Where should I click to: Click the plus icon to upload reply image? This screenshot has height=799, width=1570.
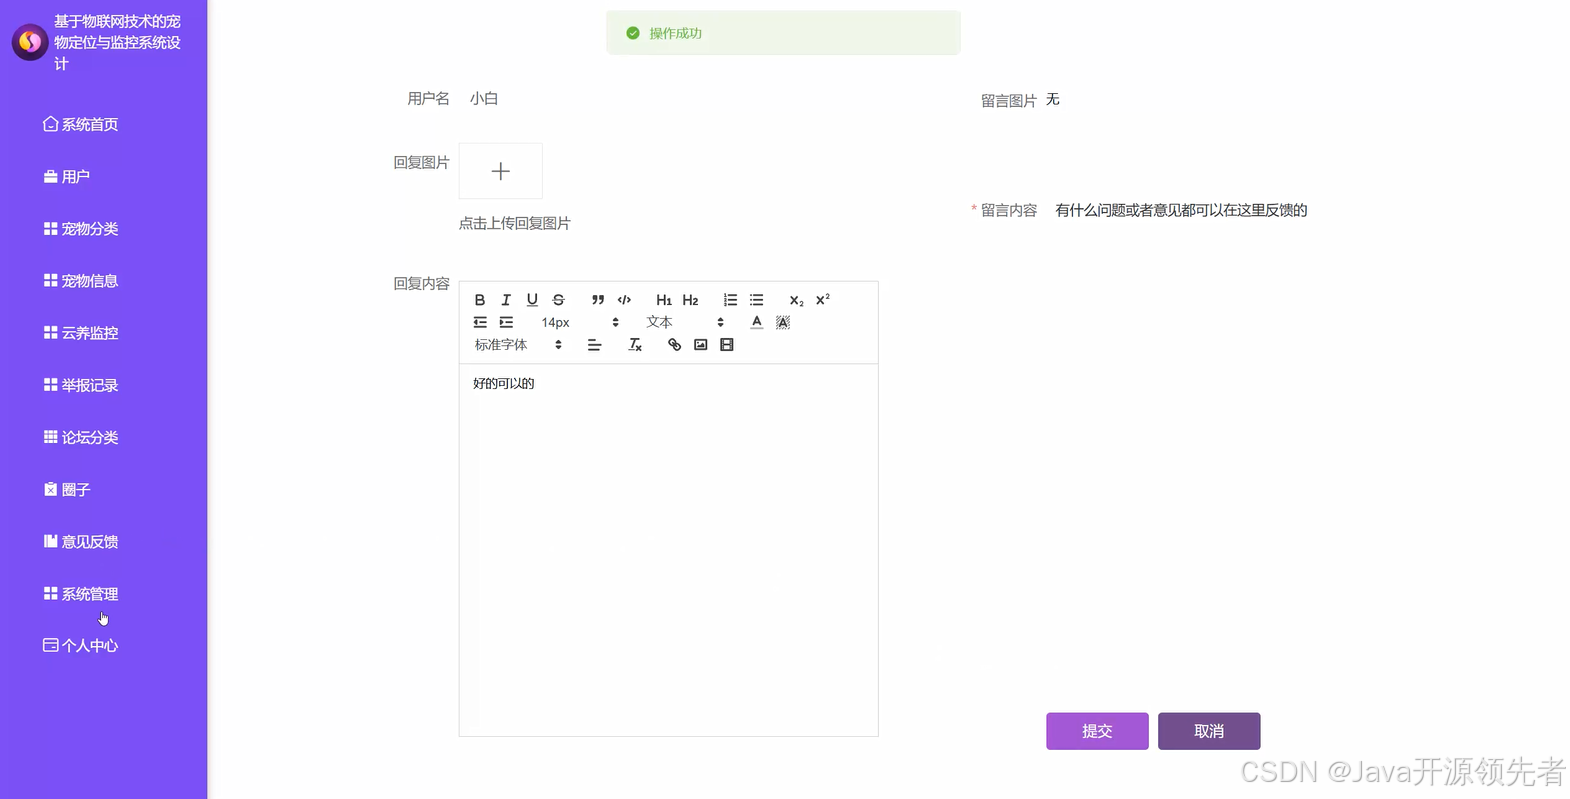coord(501,171)
